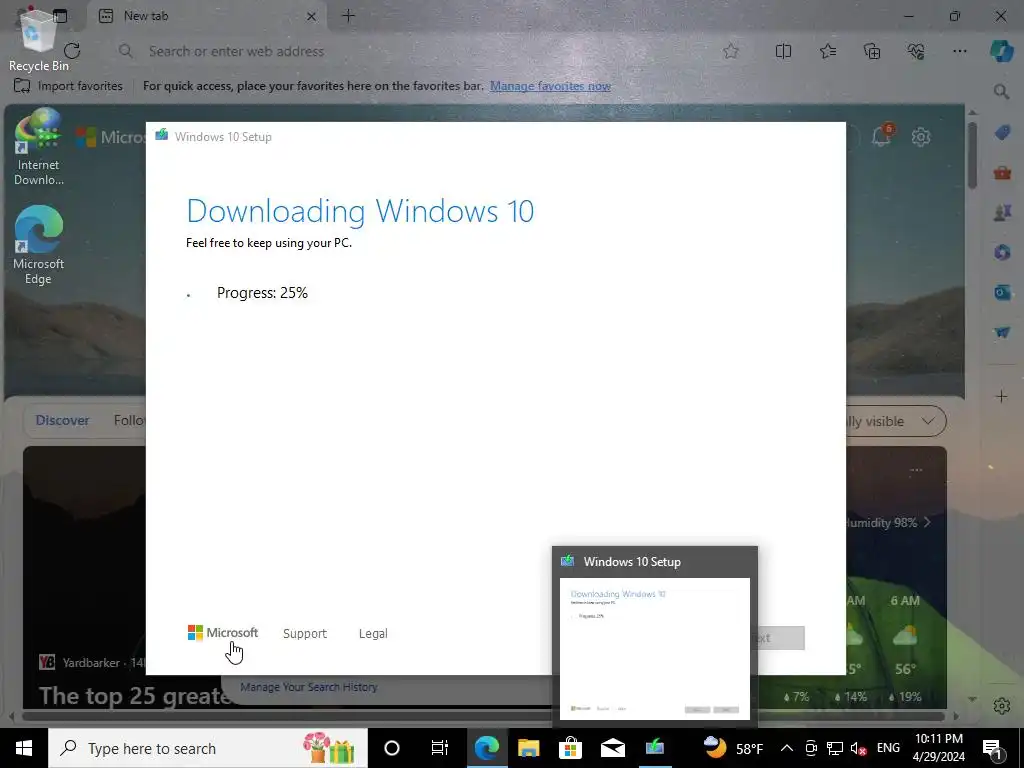The height and width of the screenshot is (768, 1024).
Task: Open Edge sidebar settings gear at bottom
Action: (x=1001, y=706)
